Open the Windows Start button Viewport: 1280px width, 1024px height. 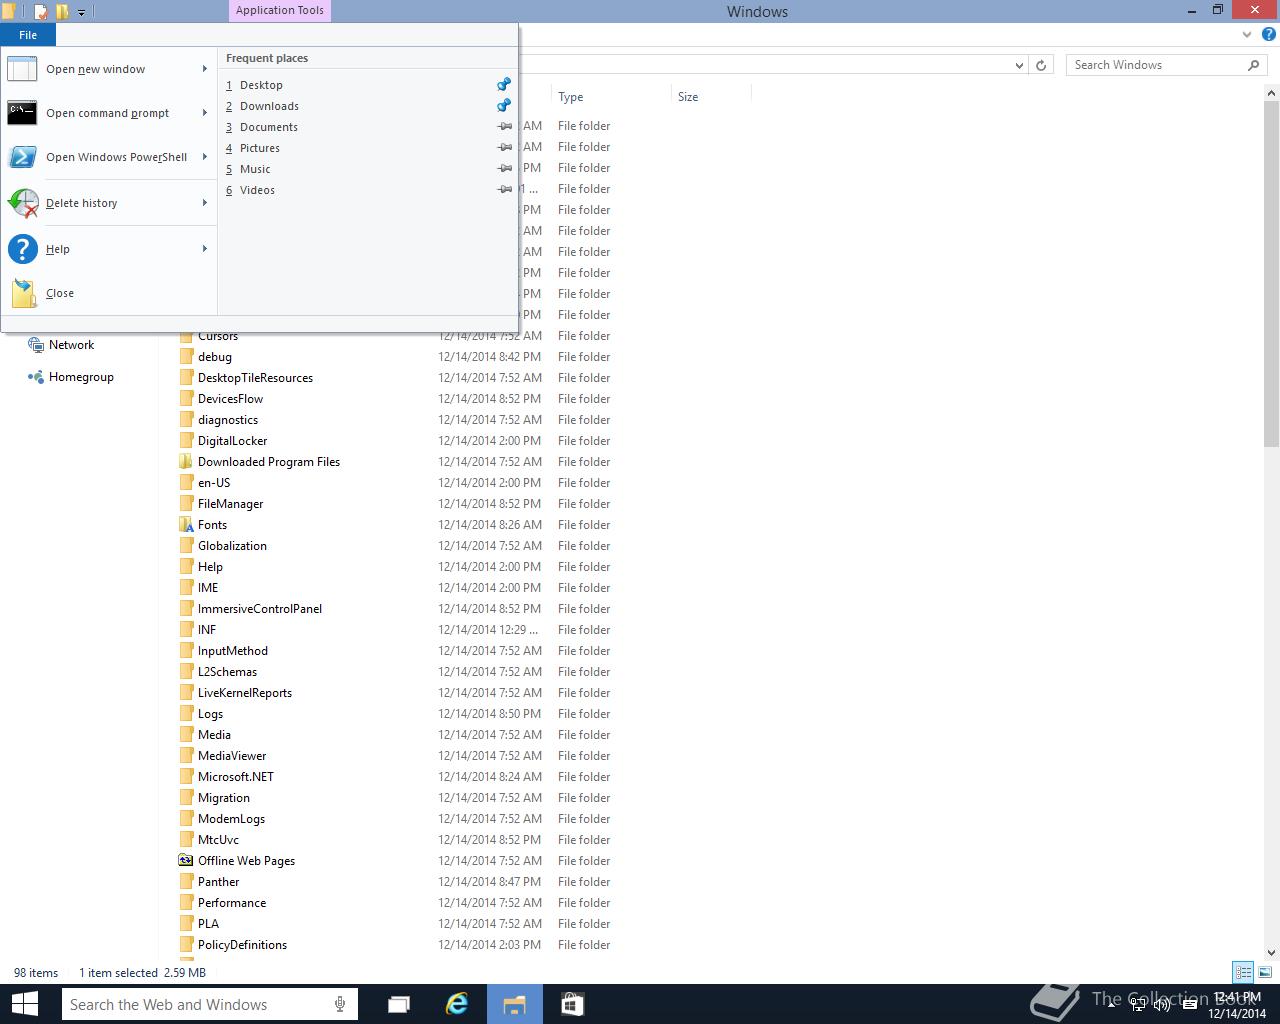pyautogui.click(x=24, y=1004)
